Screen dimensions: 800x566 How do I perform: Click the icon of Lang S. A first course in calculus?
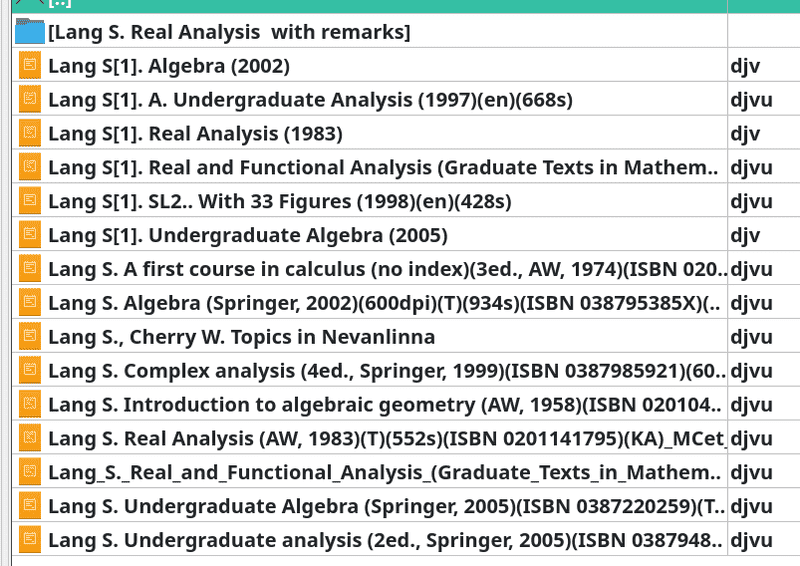(30, 268)
